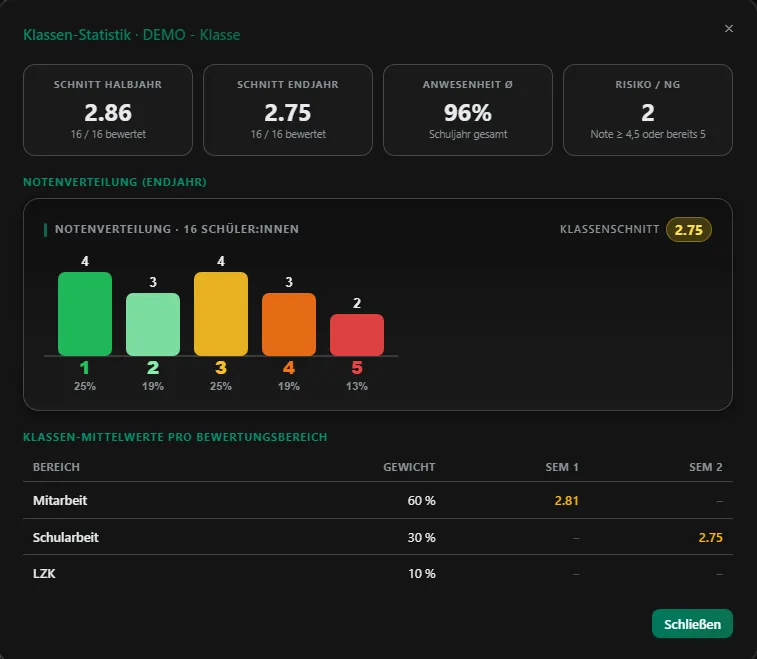Click the grade '3' axis label
Screen dimensions: 757x659
pyautogui.click(x=221, y=368)
